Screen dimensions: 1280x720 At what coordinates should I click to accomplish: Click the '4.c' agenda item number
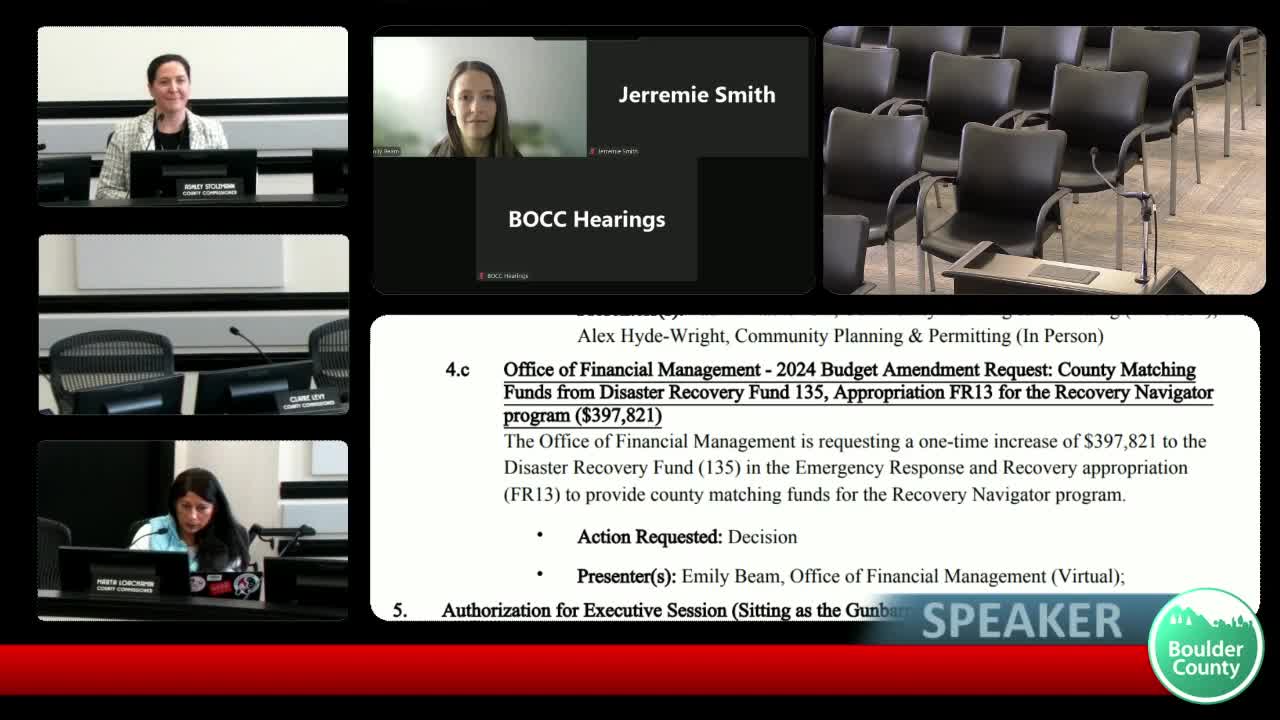pos(457,370)
